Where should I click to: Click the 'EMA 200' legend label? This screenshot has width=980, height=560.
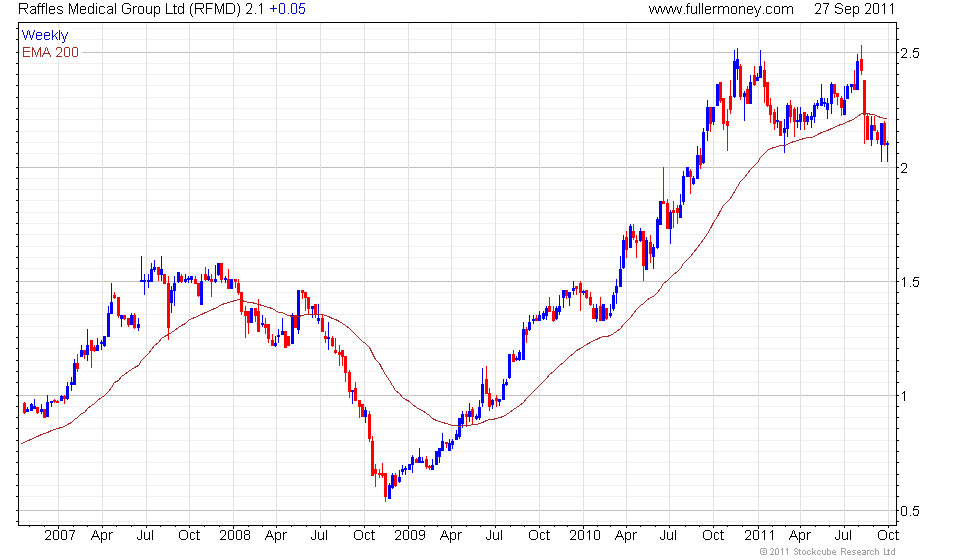(51, 52)
